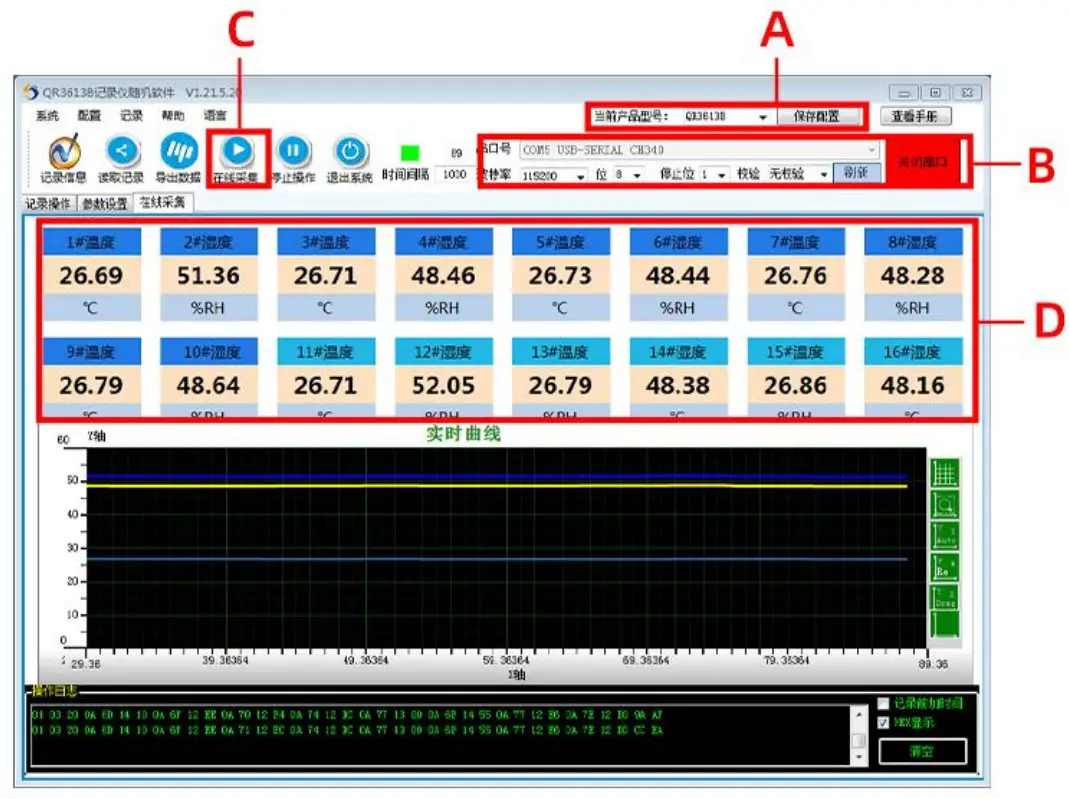
Task: Click the 2#湿度 value 51.36
Action: (x=209, y=275)
